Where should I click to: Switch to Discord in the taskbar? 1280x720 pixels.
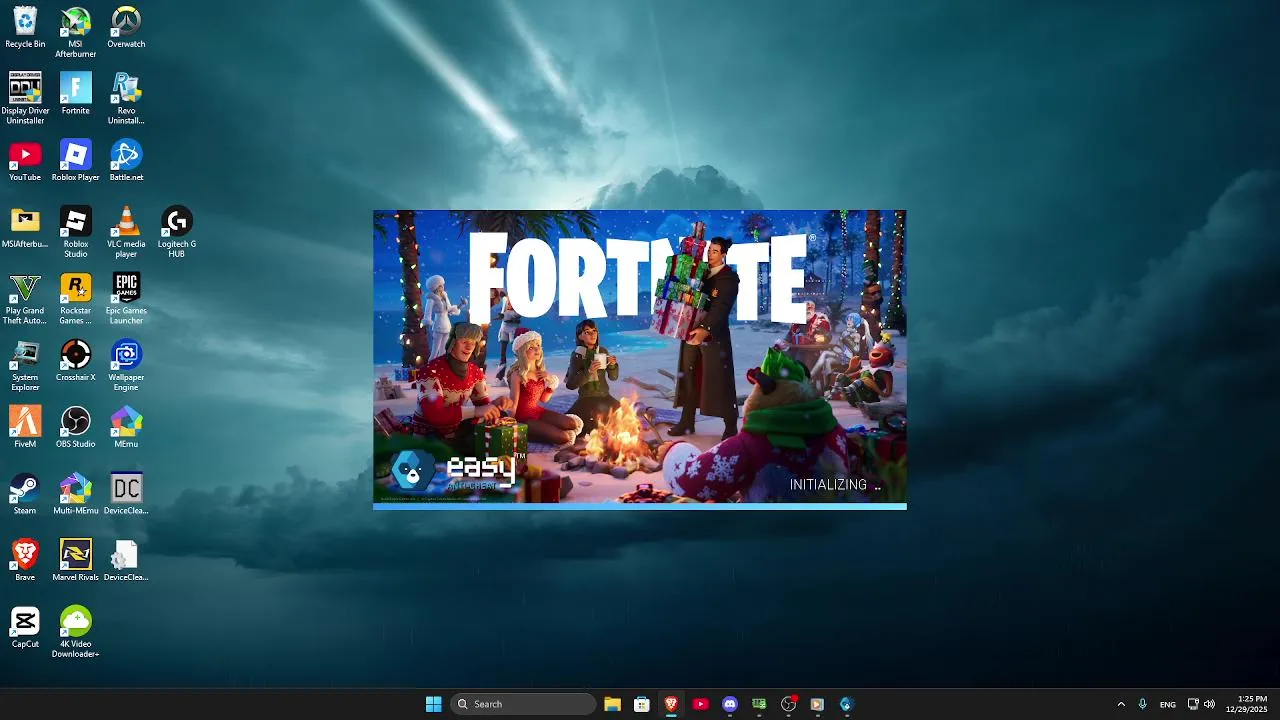(730, 704)
